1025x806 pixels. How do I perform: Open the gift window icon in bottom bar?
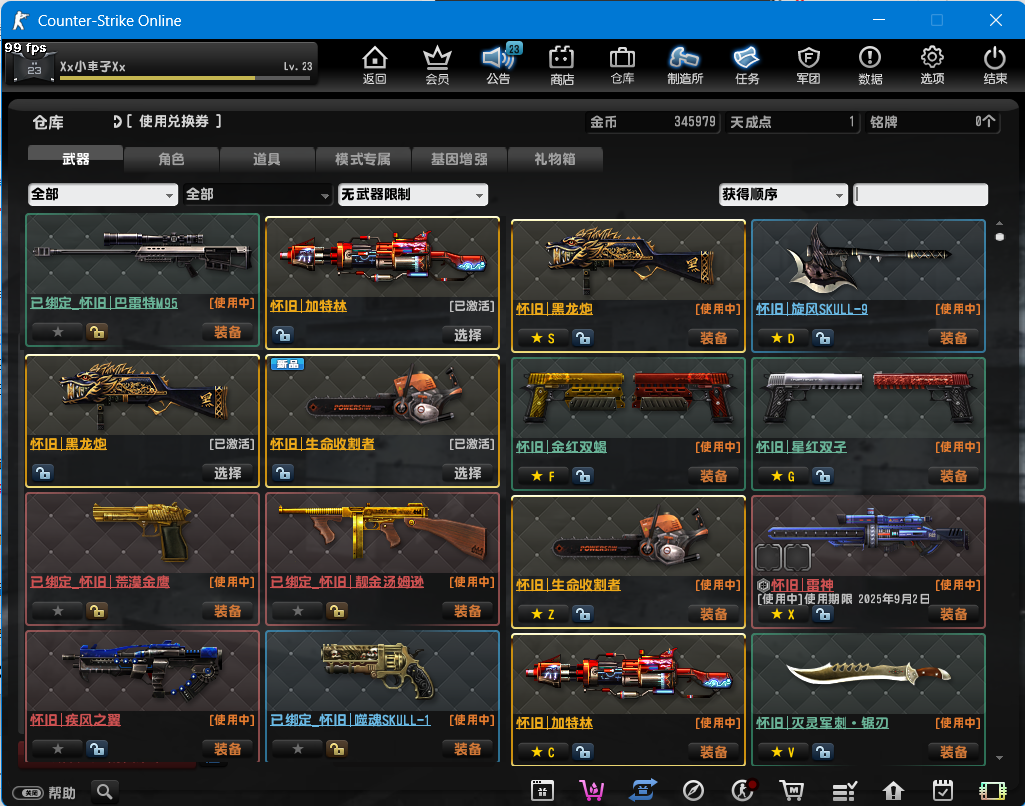point(542,791)
